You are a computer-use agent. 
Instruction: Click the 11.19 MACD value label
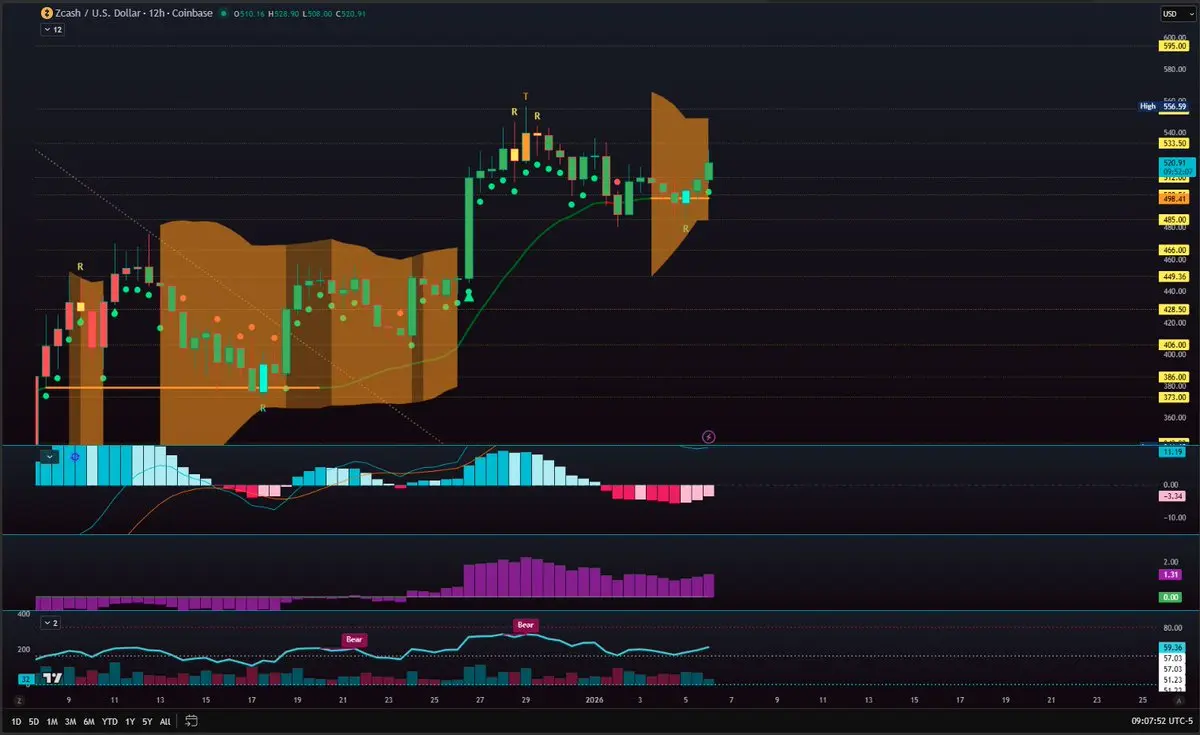tap(1172, 452)
